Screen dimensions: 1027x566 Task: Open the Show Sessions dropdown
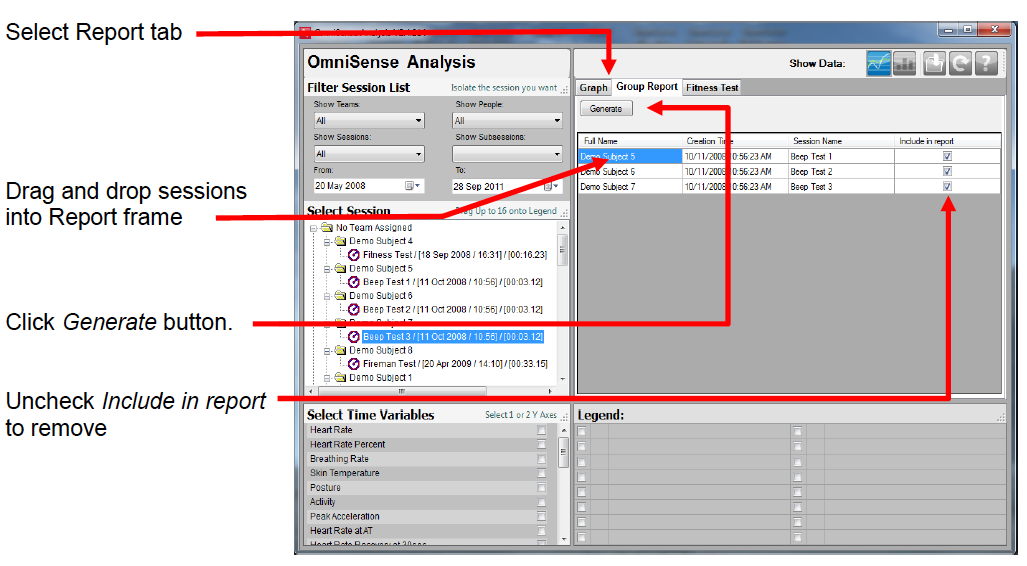[369, 154]
